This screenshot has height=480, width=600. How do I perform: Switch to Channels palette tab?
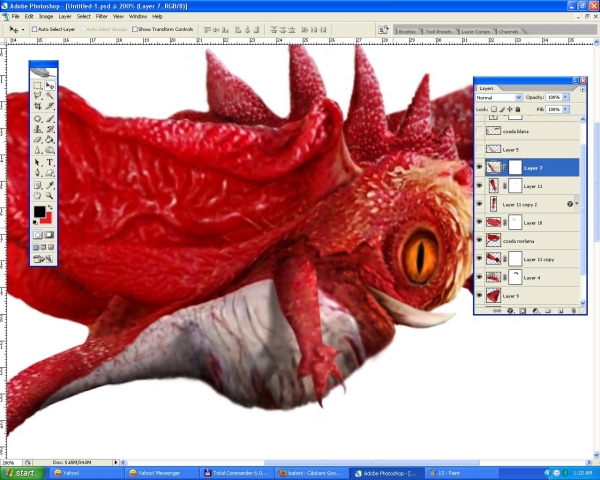click(x=509, y=31)
